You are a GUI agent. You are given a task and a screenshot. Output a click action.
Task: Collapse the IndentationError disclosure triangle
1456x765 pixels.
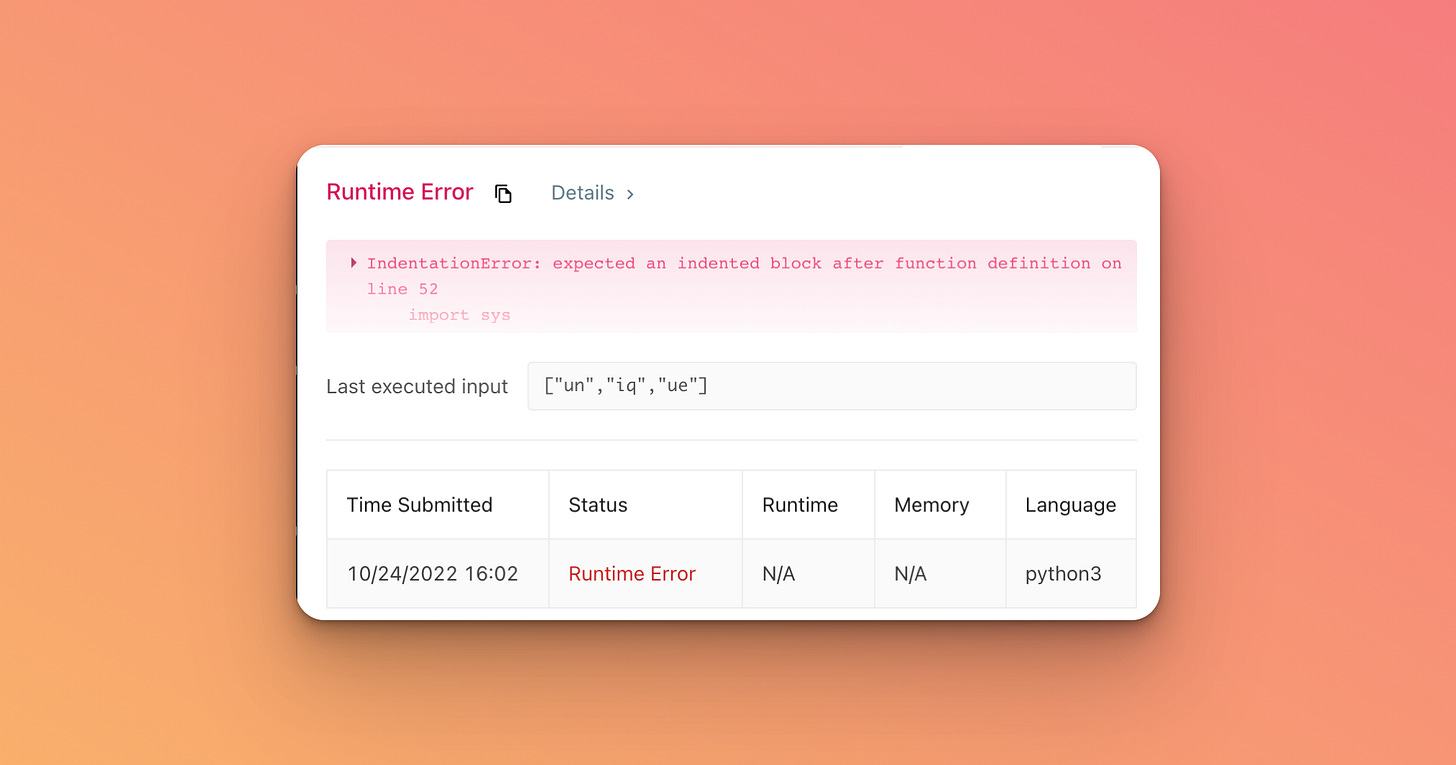click(354, 263)
